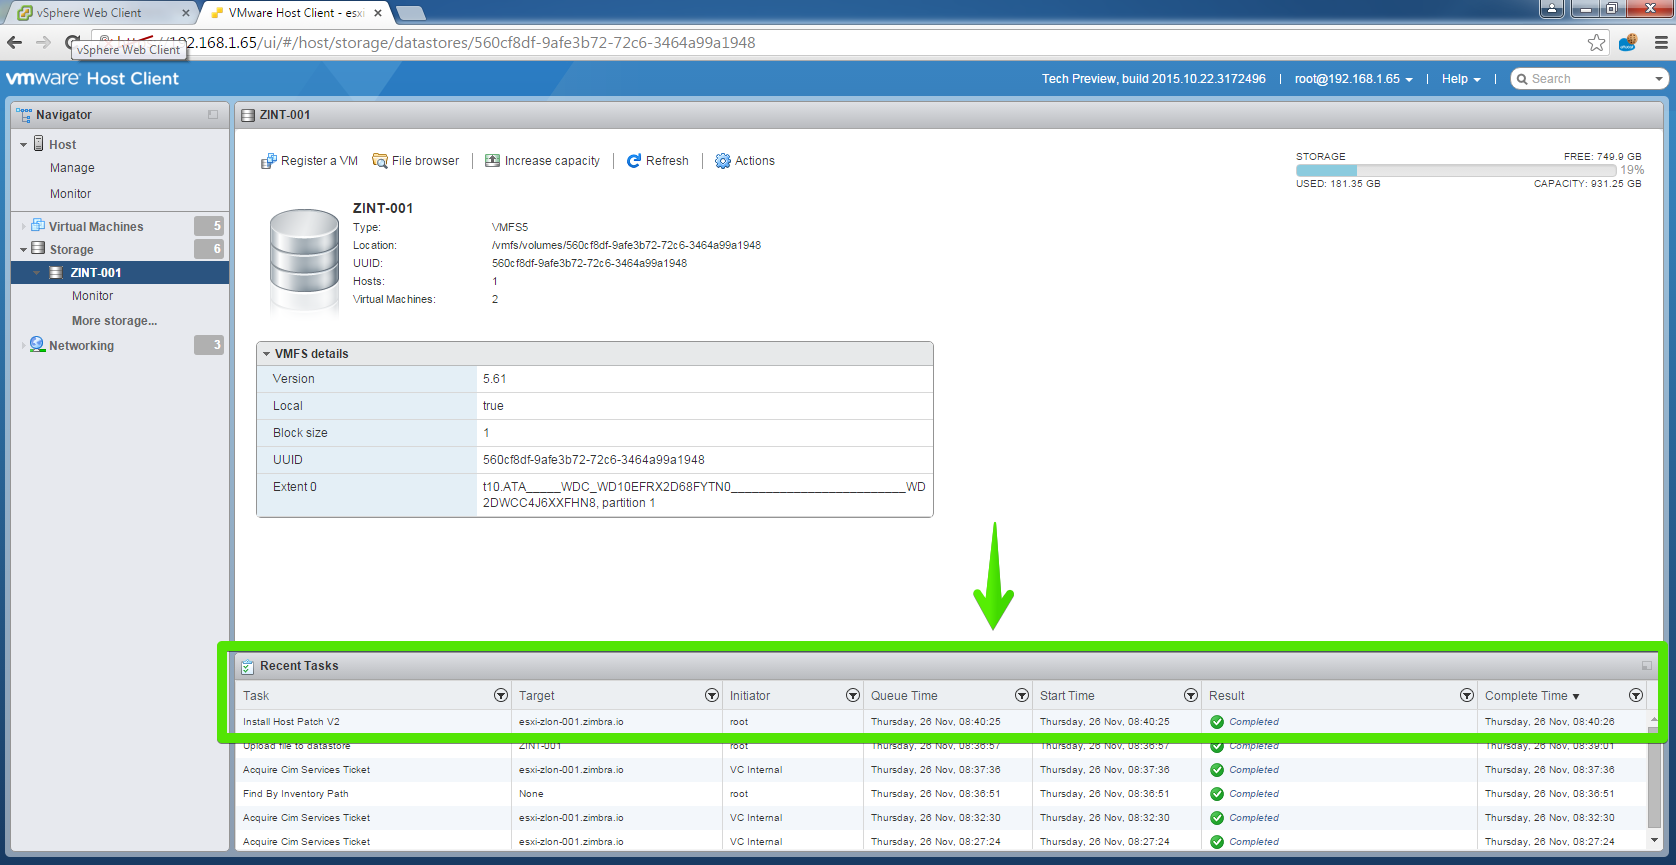Click the large datastore cylinder image
Viewport: 1676px width, 865px height.
[x=304, y=262]
